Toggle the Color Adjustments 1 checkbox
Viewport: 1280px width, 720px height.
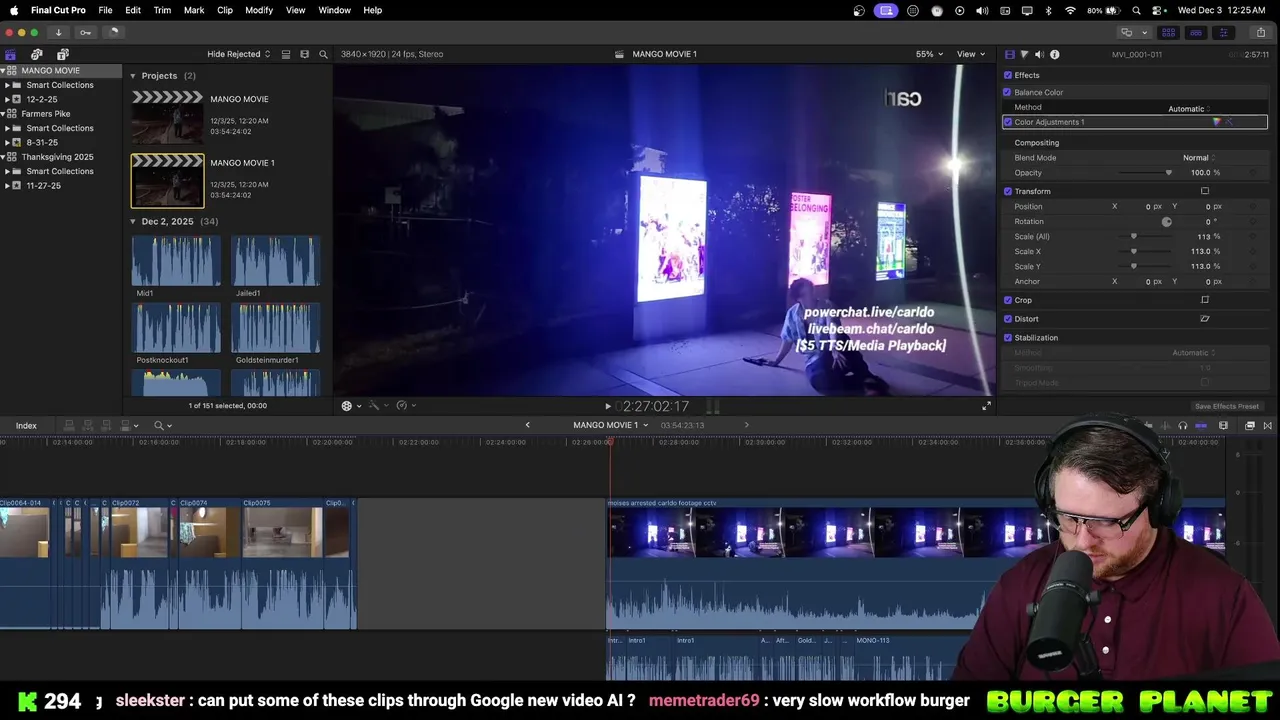coord(1007,122)
